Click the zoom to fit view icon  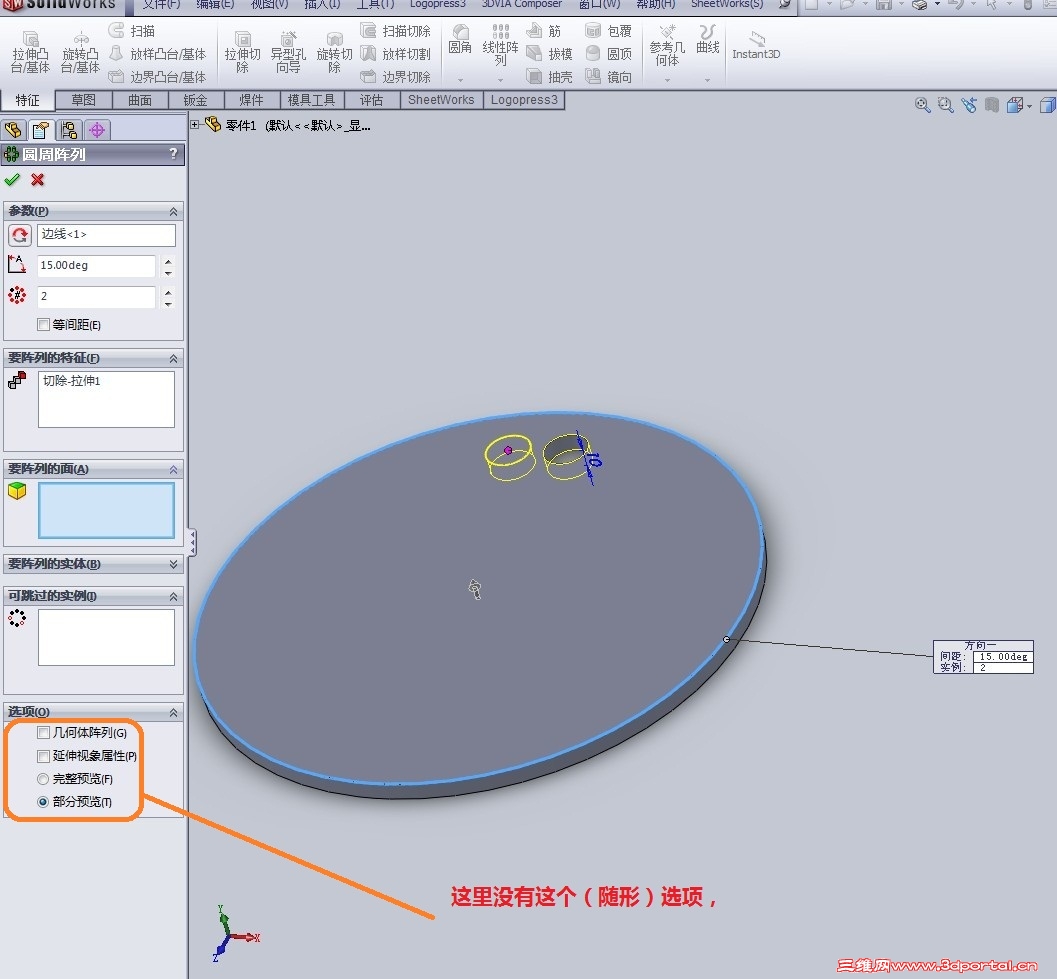click(922, 105)
